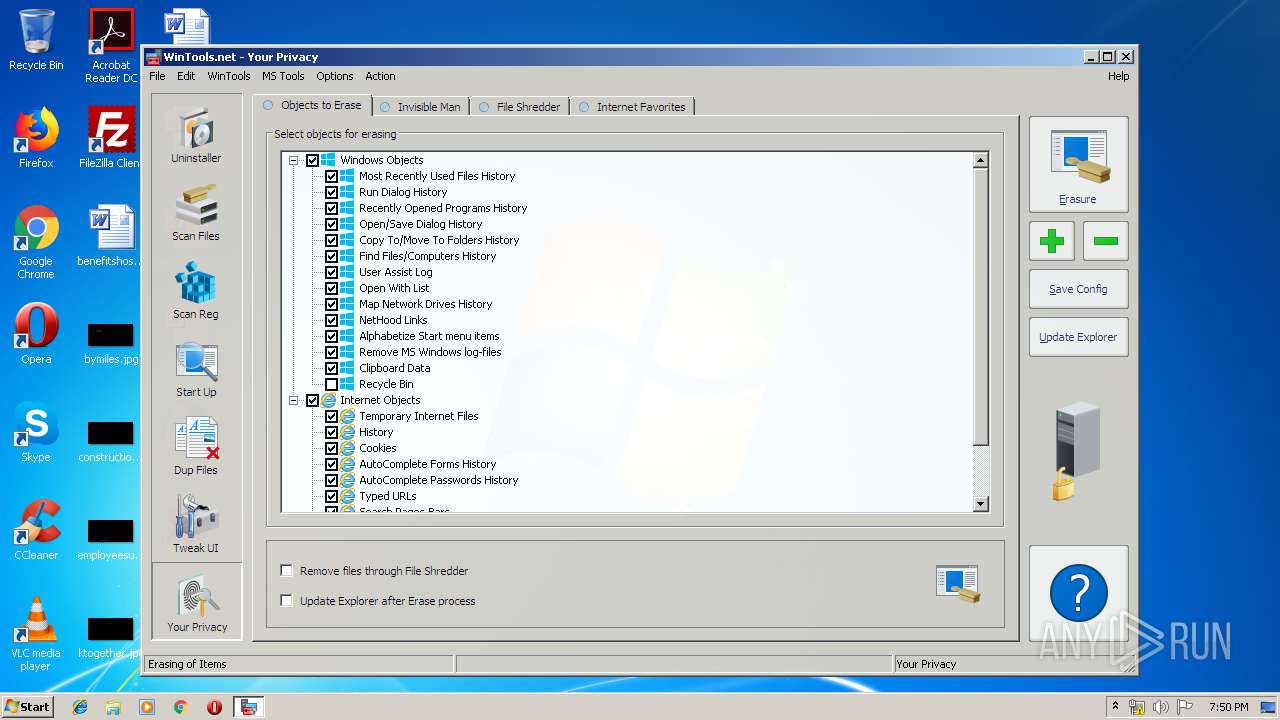The image size is (1280, 720).
Task: Toggle Temporary Internet Files checkbox
Action: pyautogui.click(x=331, y=416)
